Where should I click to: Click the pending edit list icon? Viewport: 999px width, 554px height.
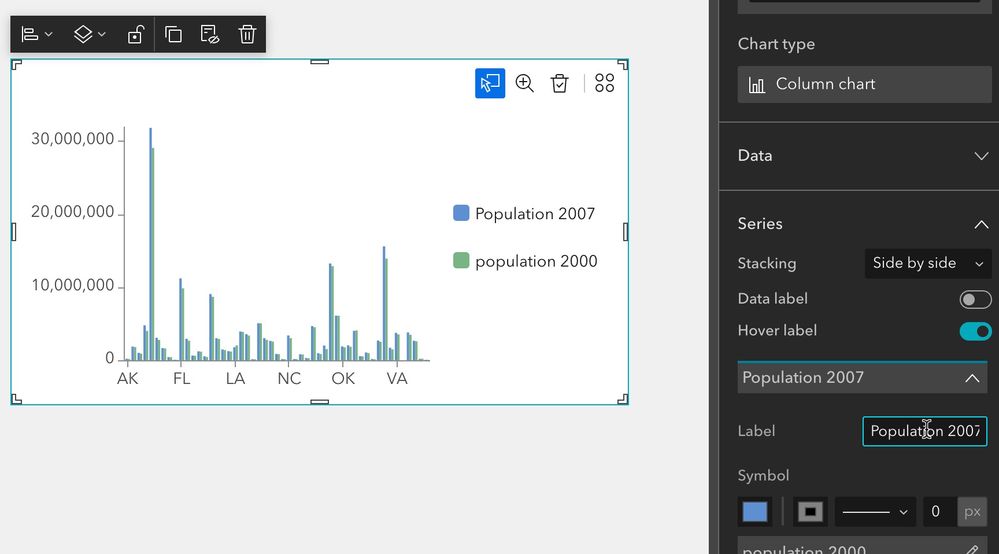point(210,34)
